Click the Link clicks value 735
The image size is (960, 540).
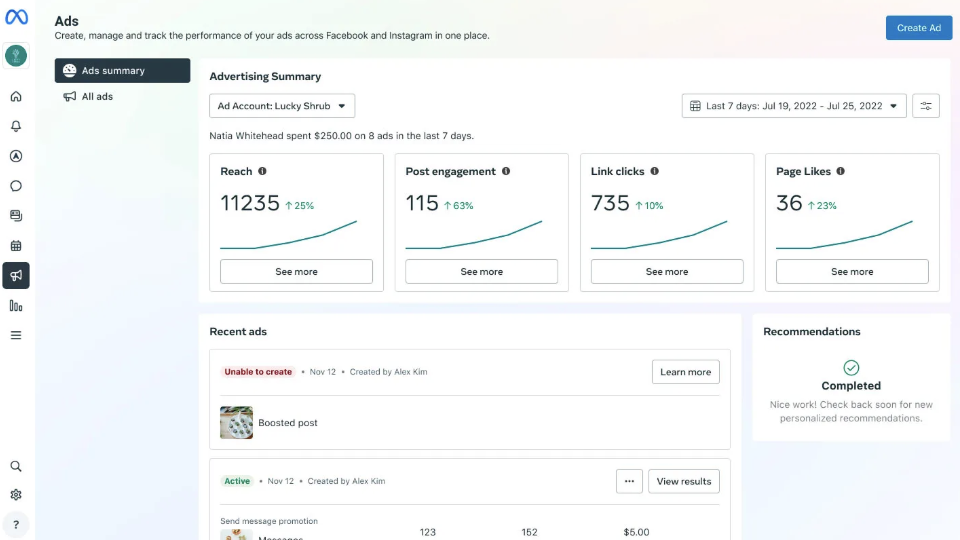point(610,203)
